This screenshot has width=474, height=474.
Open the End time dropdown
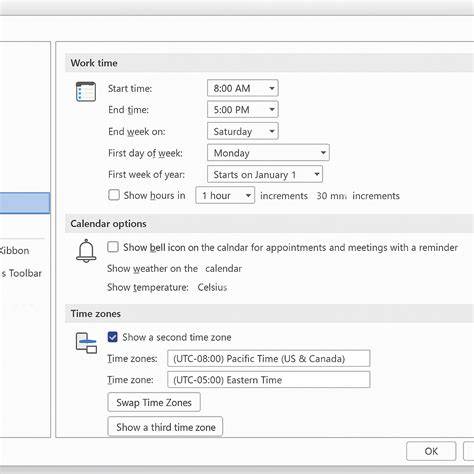coord(243,110)
